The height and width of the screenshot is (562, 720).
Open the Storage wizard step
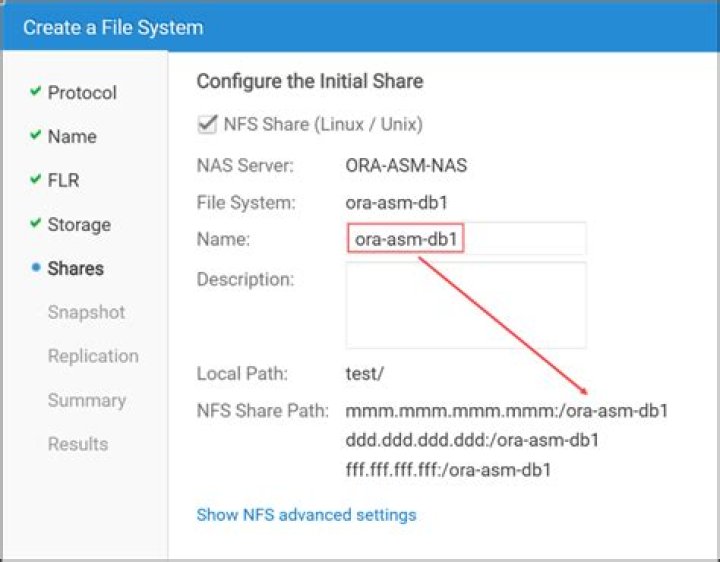coord(79,225)
